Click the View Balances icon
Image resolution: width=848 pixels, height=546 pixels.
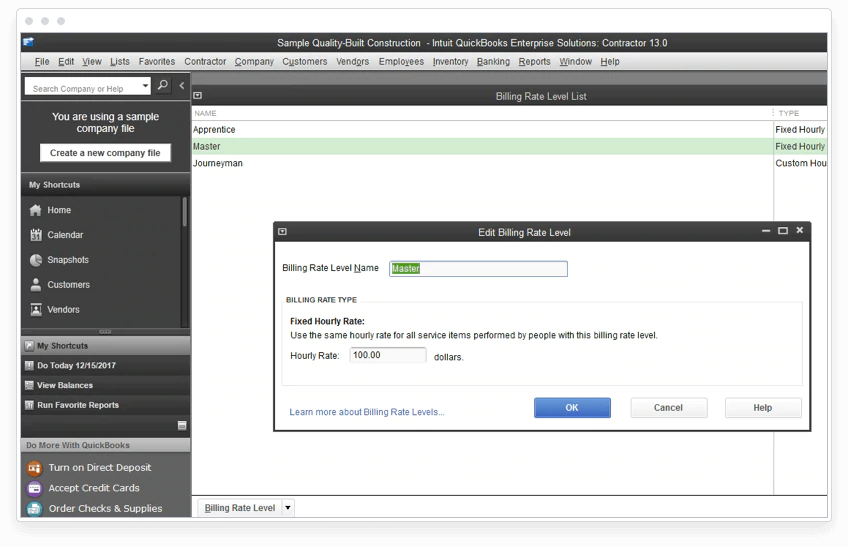coord(29,385)
